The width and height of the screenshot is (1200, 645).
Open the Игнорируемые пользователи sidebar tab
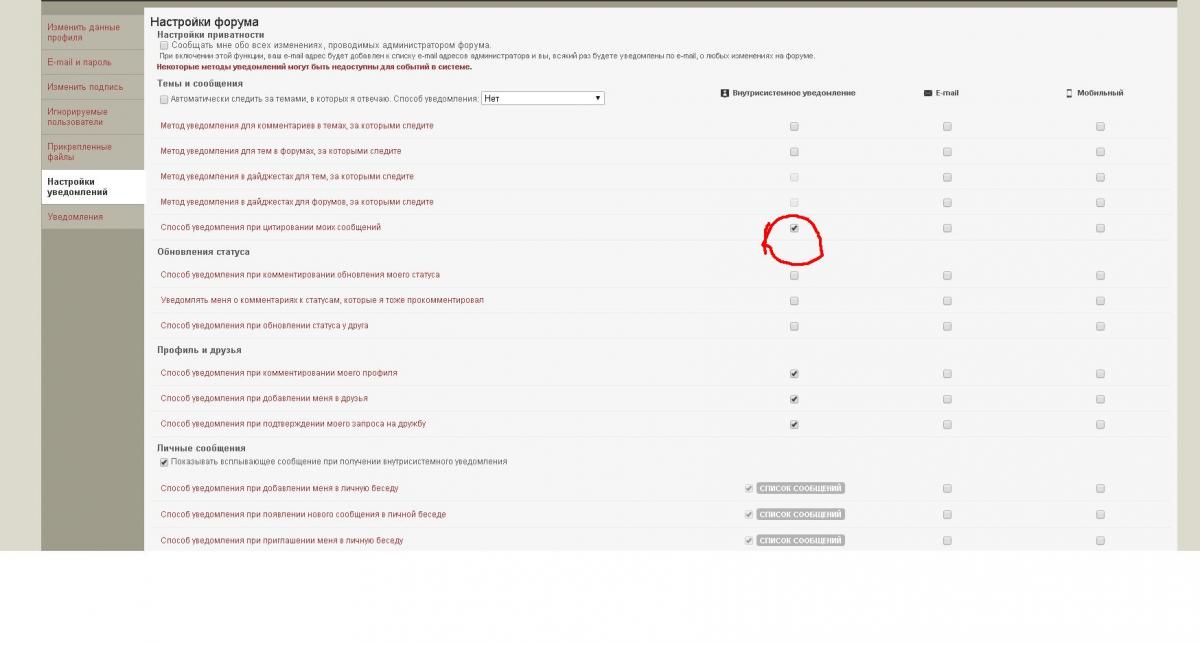click(x=93, y=117)
